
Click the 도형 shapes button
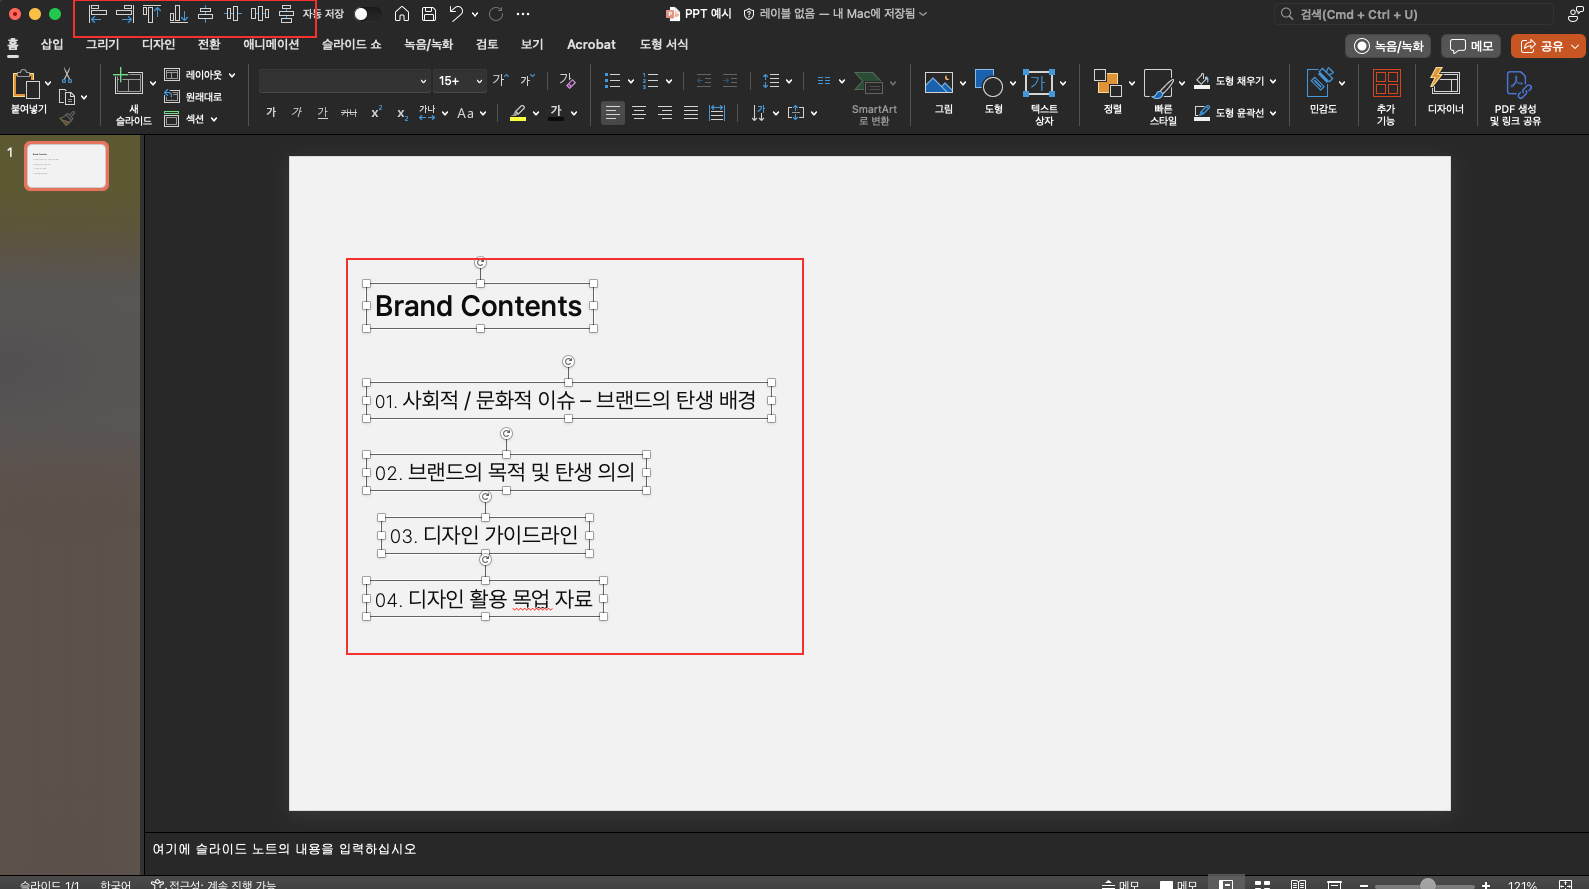click(x=993, y=93)
